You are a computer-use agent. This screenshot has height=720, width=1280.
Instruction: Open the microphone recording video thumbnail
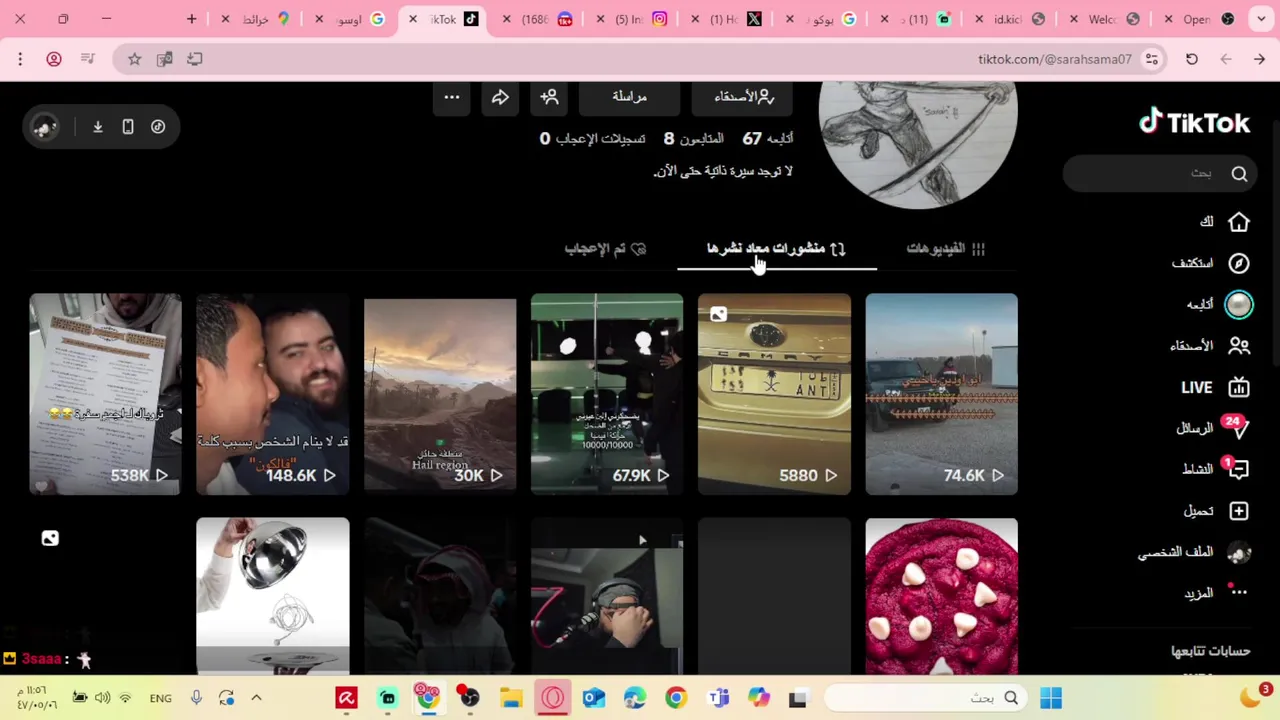(607, 596)
